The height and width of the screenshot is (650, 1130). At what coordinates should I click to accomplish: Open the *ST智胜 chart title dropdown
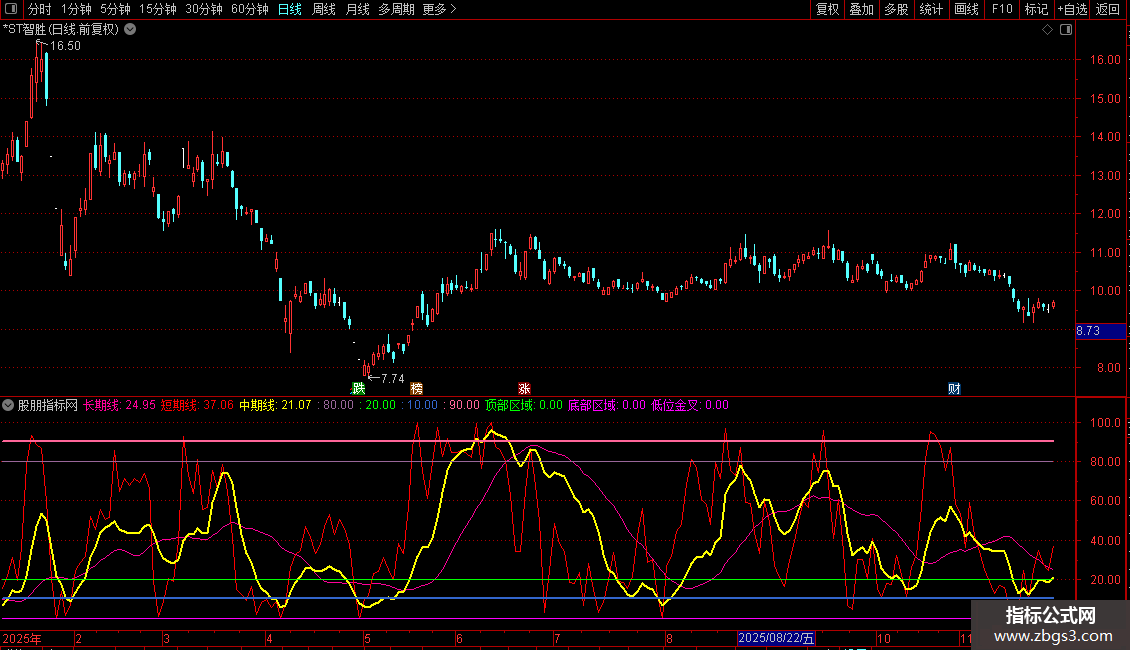coord(131,30)
